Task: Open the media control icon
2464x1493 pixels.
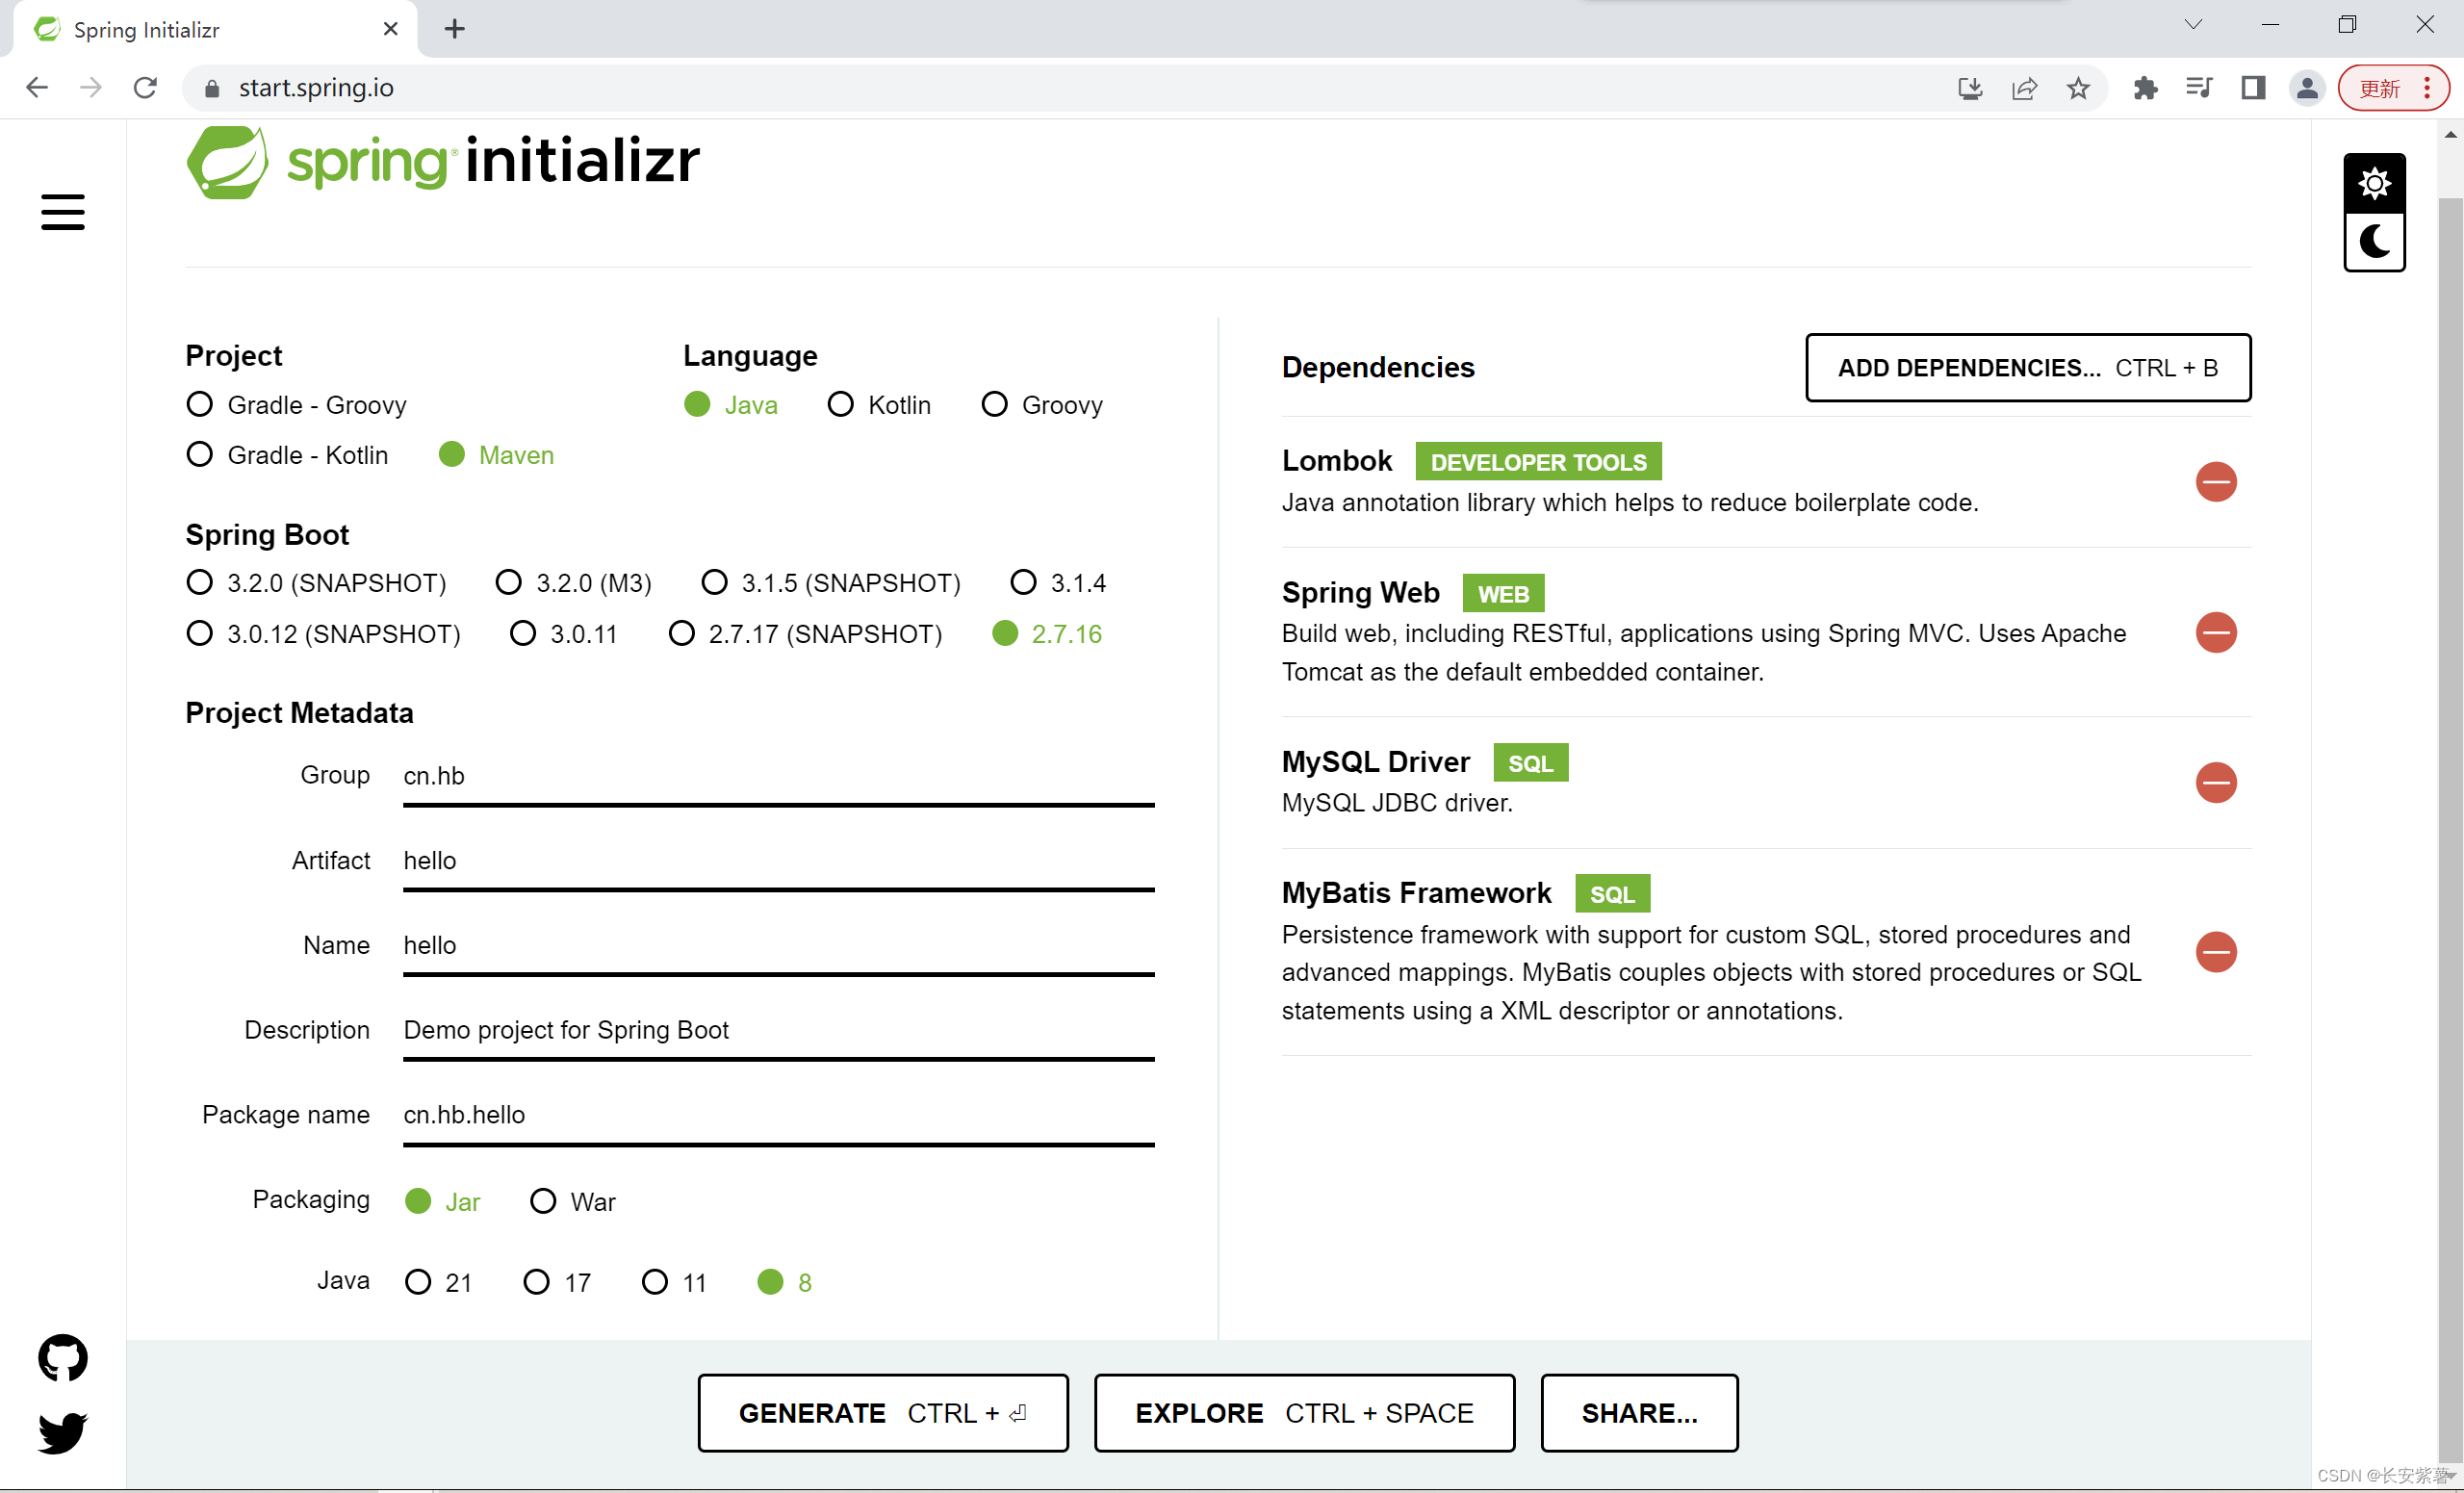Action: pos(2199,88)
